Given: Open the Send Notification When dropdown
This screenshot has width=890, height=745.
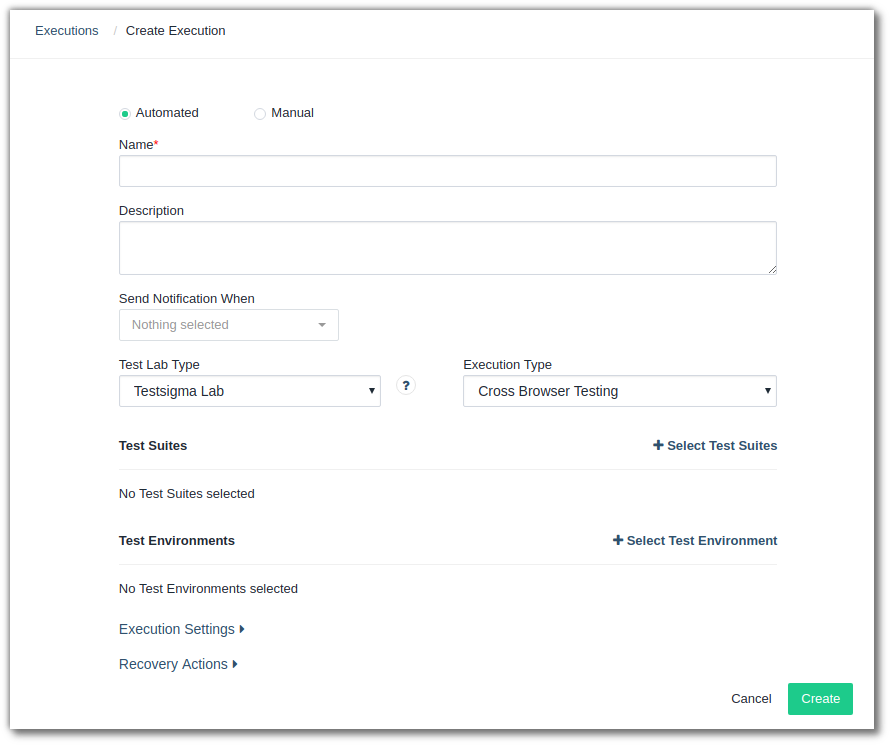Looking at the screenshot, I should (x=229, y=325).
